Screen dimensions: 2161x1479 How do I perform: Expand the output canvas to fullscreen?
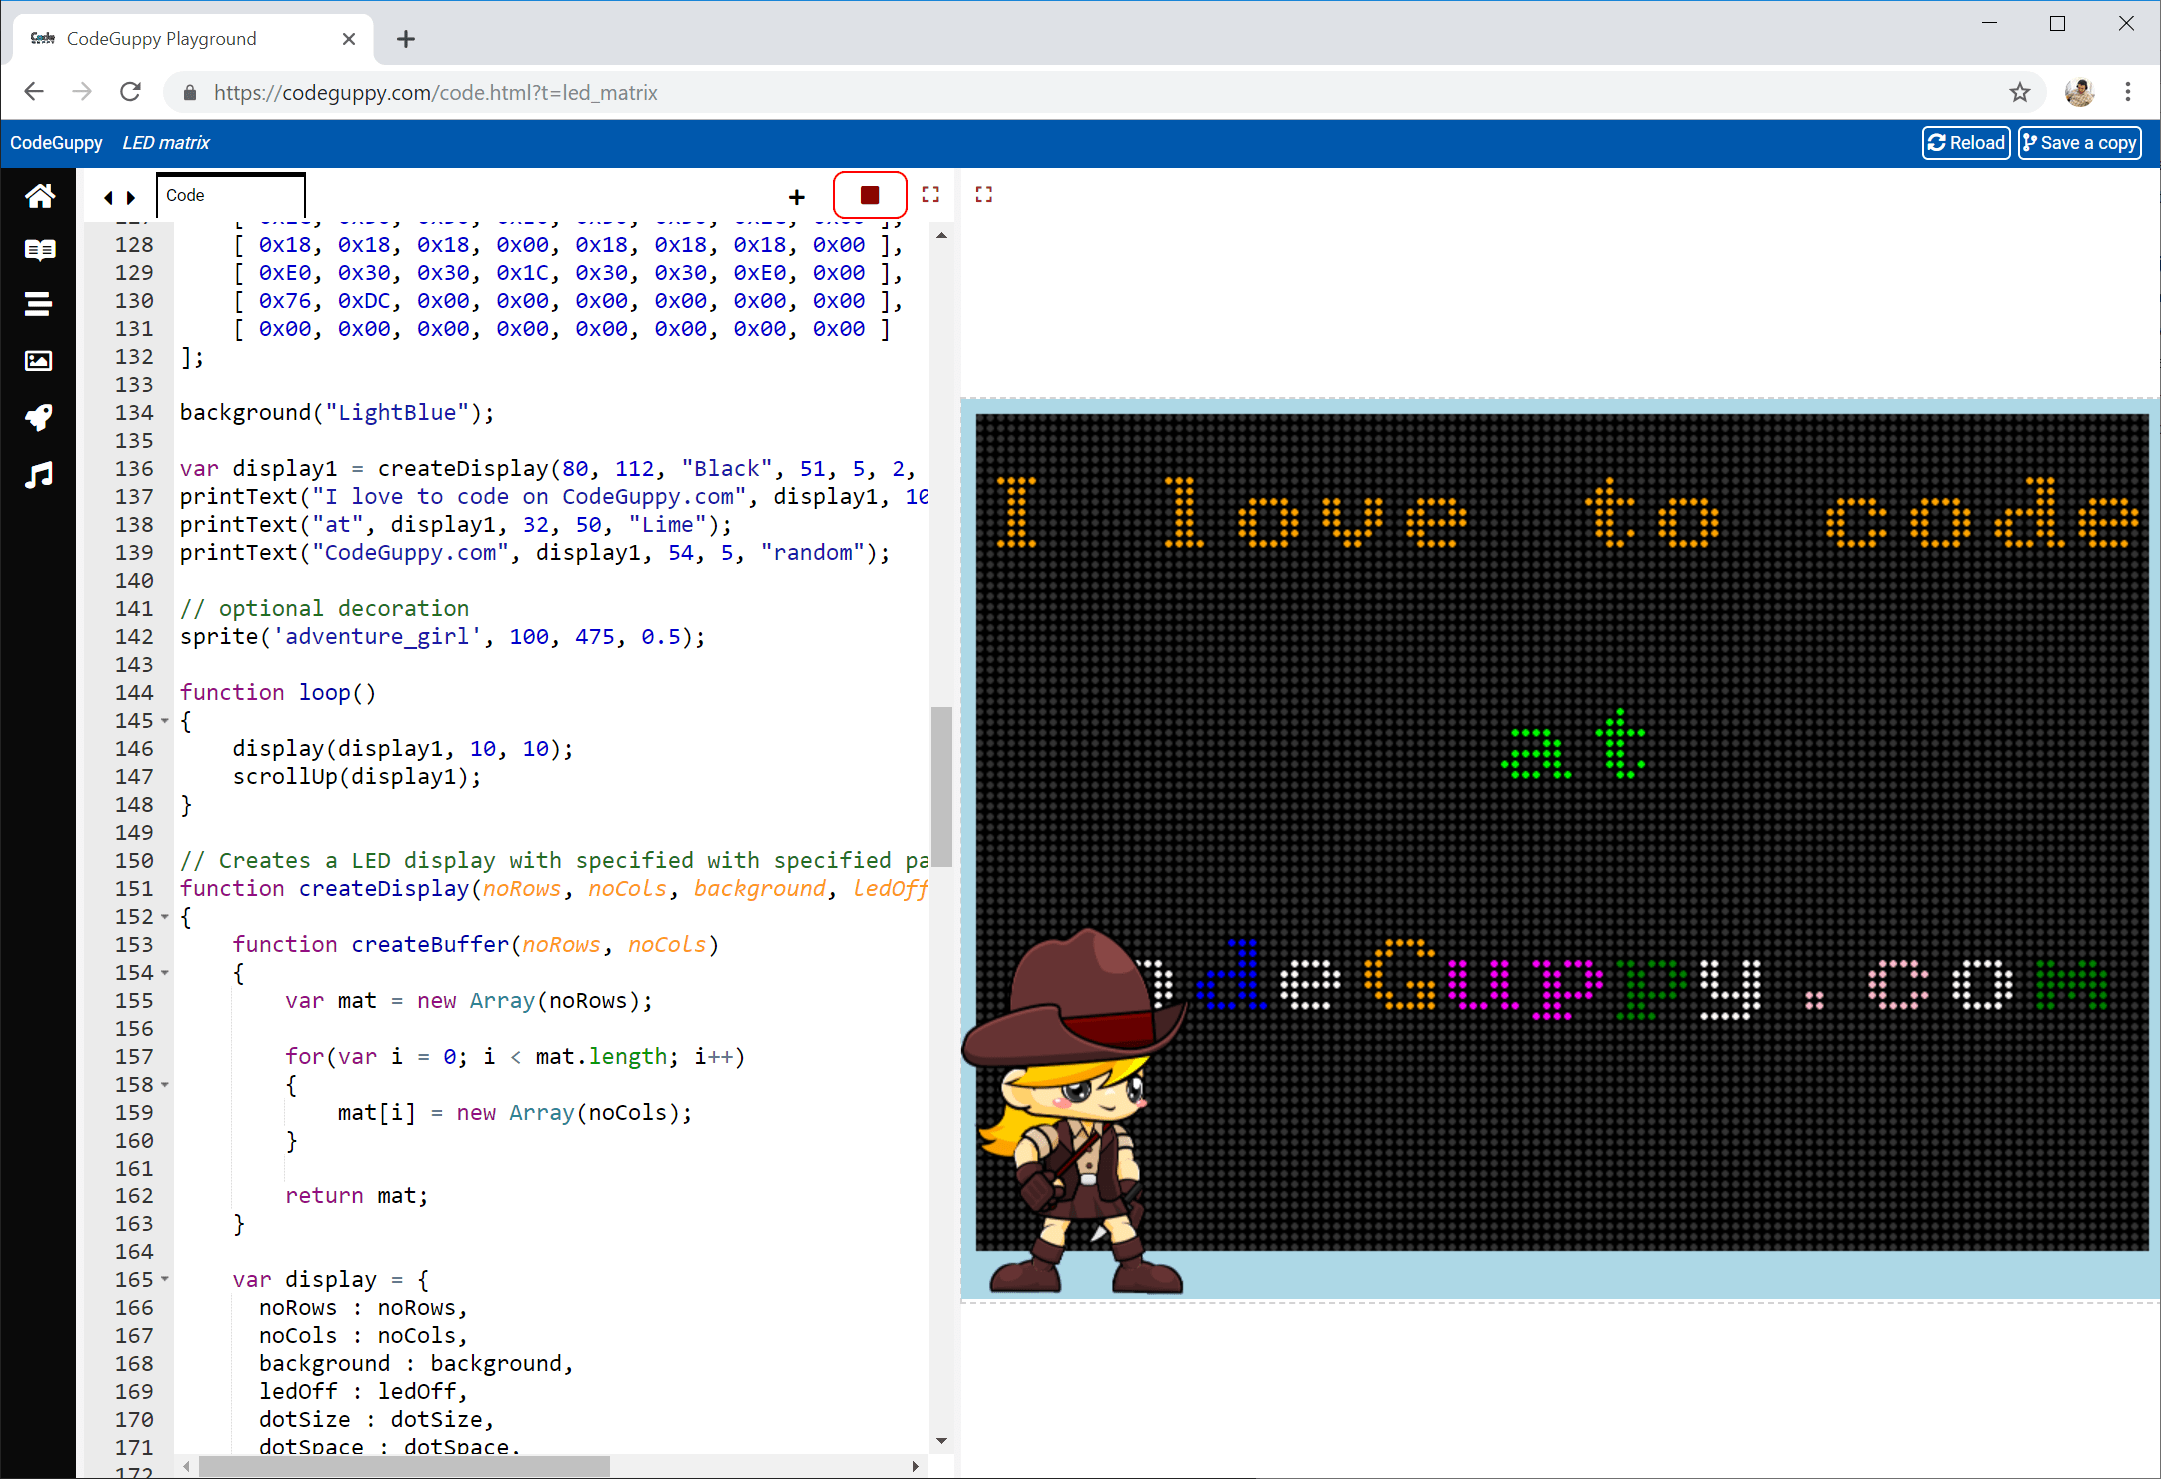pyautogui.click(x=983, y=194)
